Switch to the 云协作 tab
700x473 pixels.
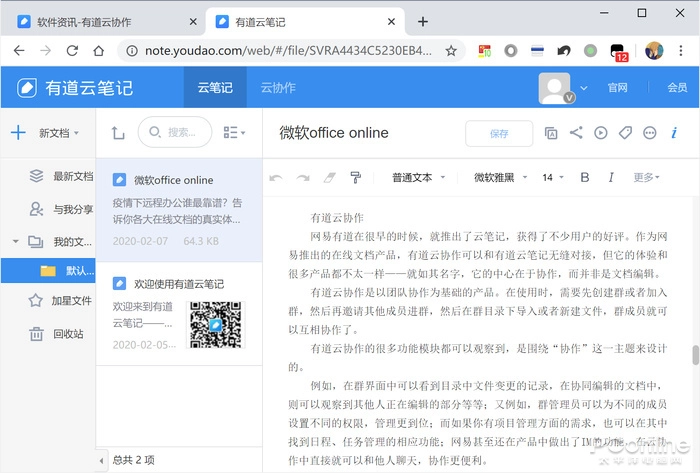[278, 87]
